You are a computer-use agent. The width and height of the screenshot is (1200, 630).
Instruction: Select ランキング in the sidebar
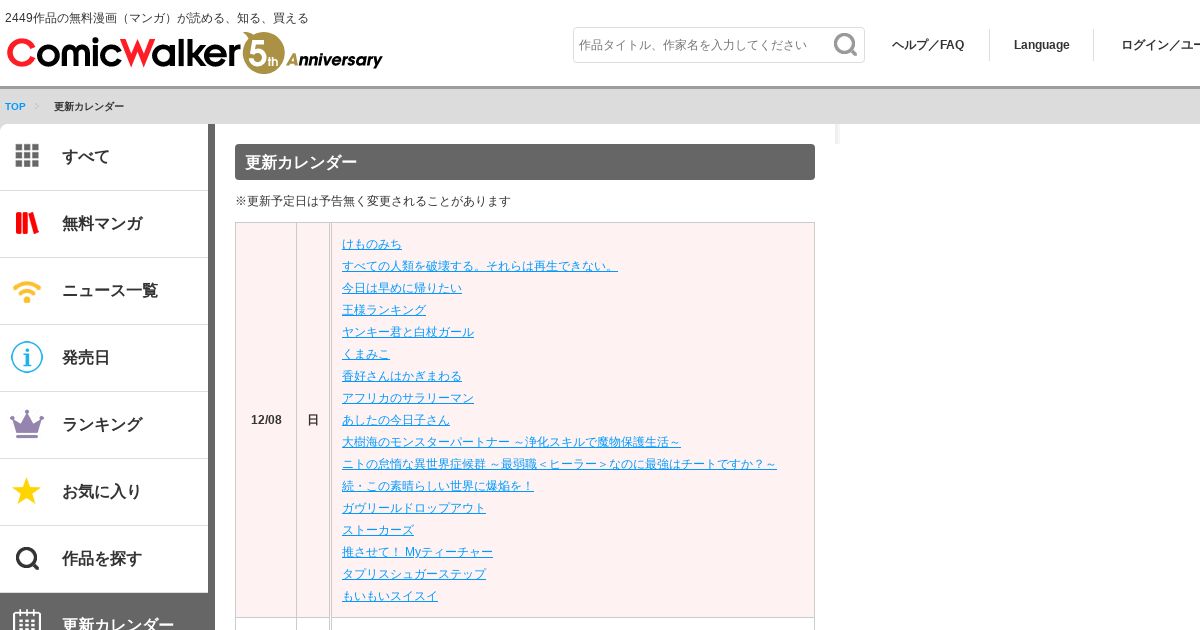click(104, 425)
